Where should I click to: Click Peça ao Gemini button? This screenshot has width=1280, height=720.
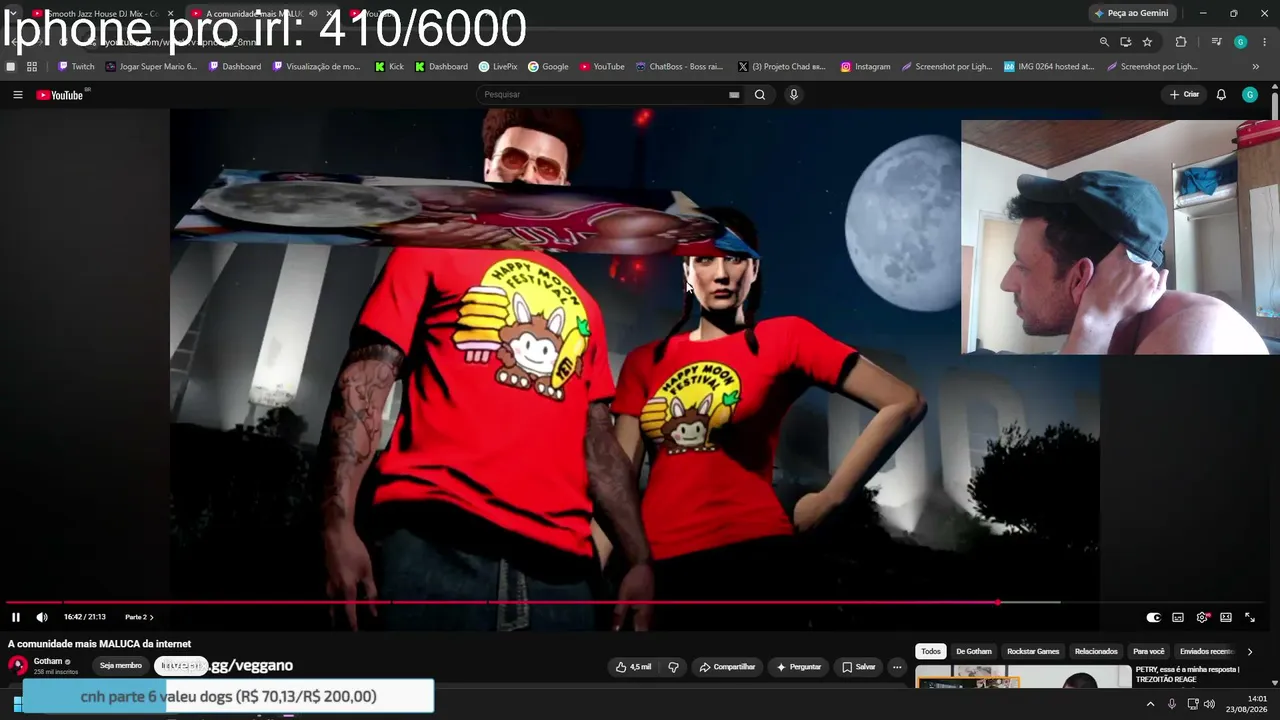[x=1131, y=13]
